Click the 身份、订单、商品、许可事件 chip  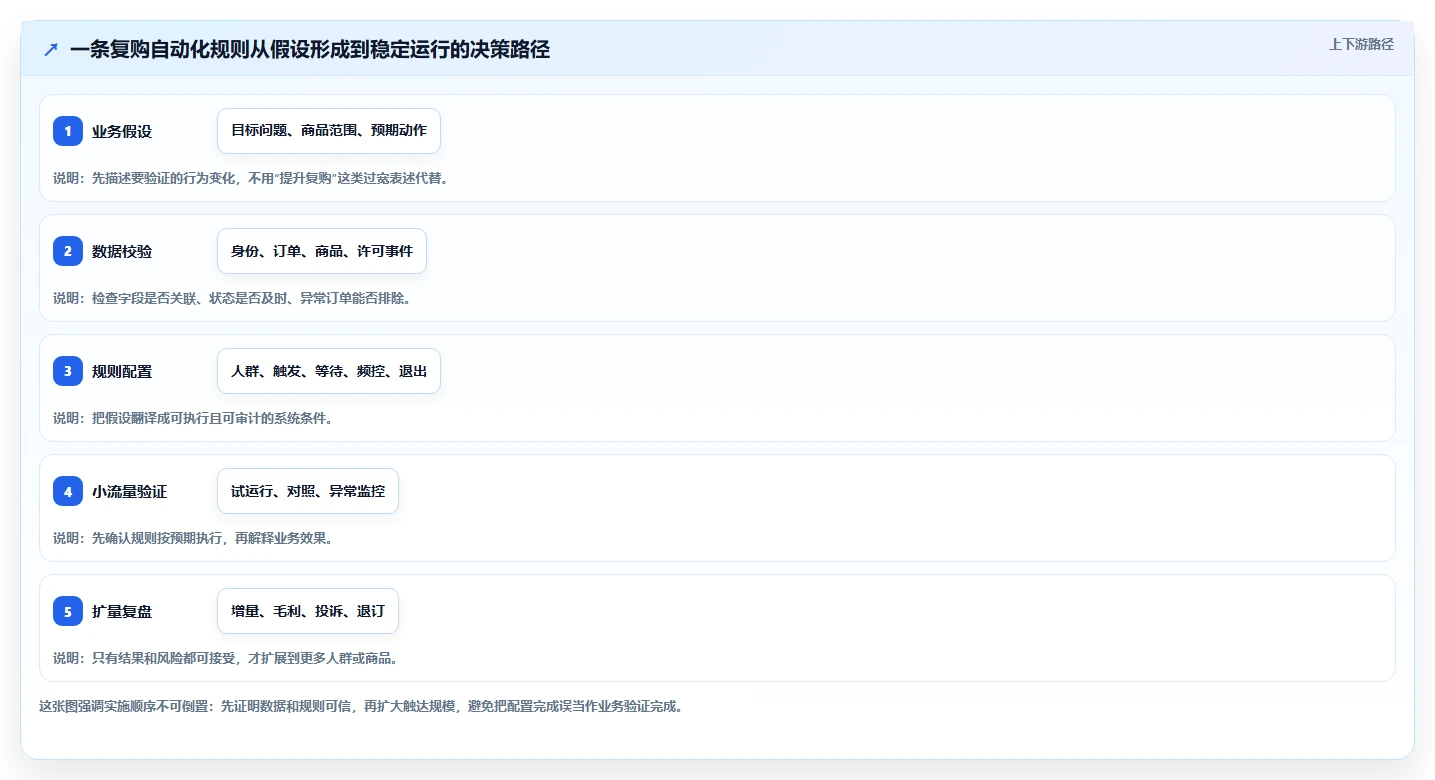(322, 251)
